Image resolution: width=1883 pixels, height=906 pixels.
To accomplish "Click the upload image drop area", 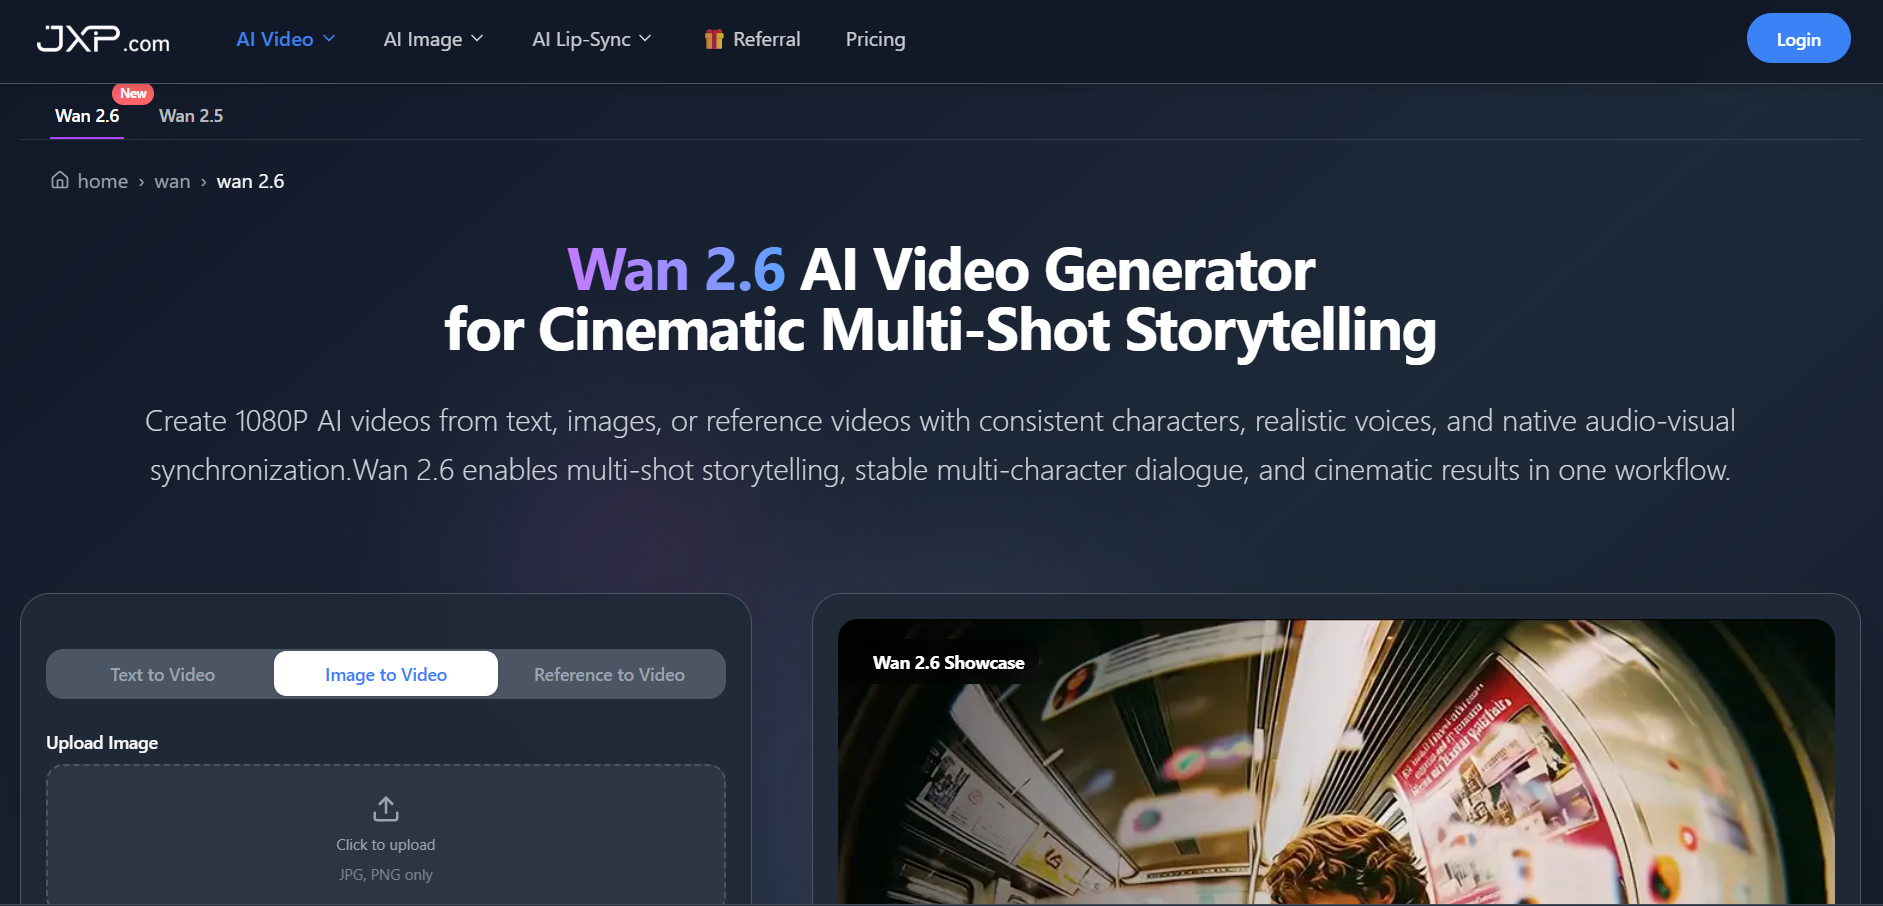I will (386, 835).
